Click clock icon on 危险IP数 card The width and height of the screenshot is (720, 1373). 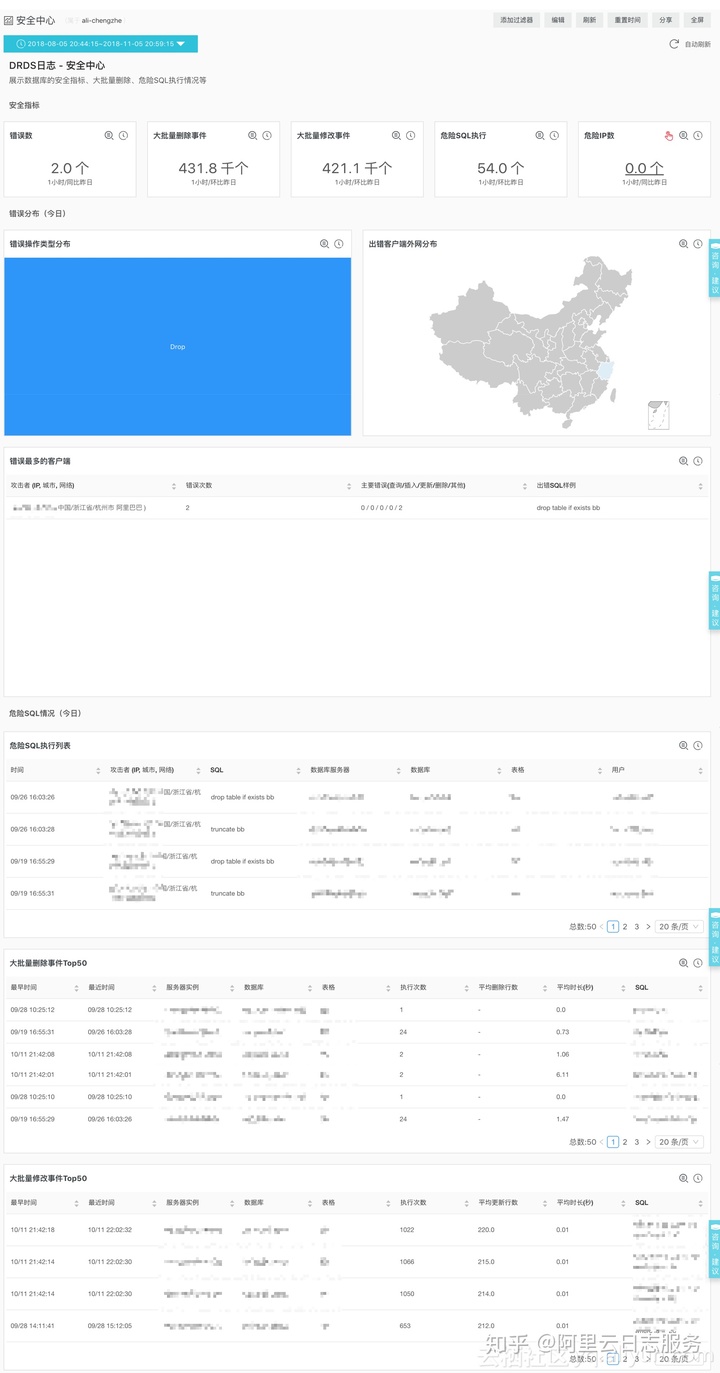click(698, 135)
